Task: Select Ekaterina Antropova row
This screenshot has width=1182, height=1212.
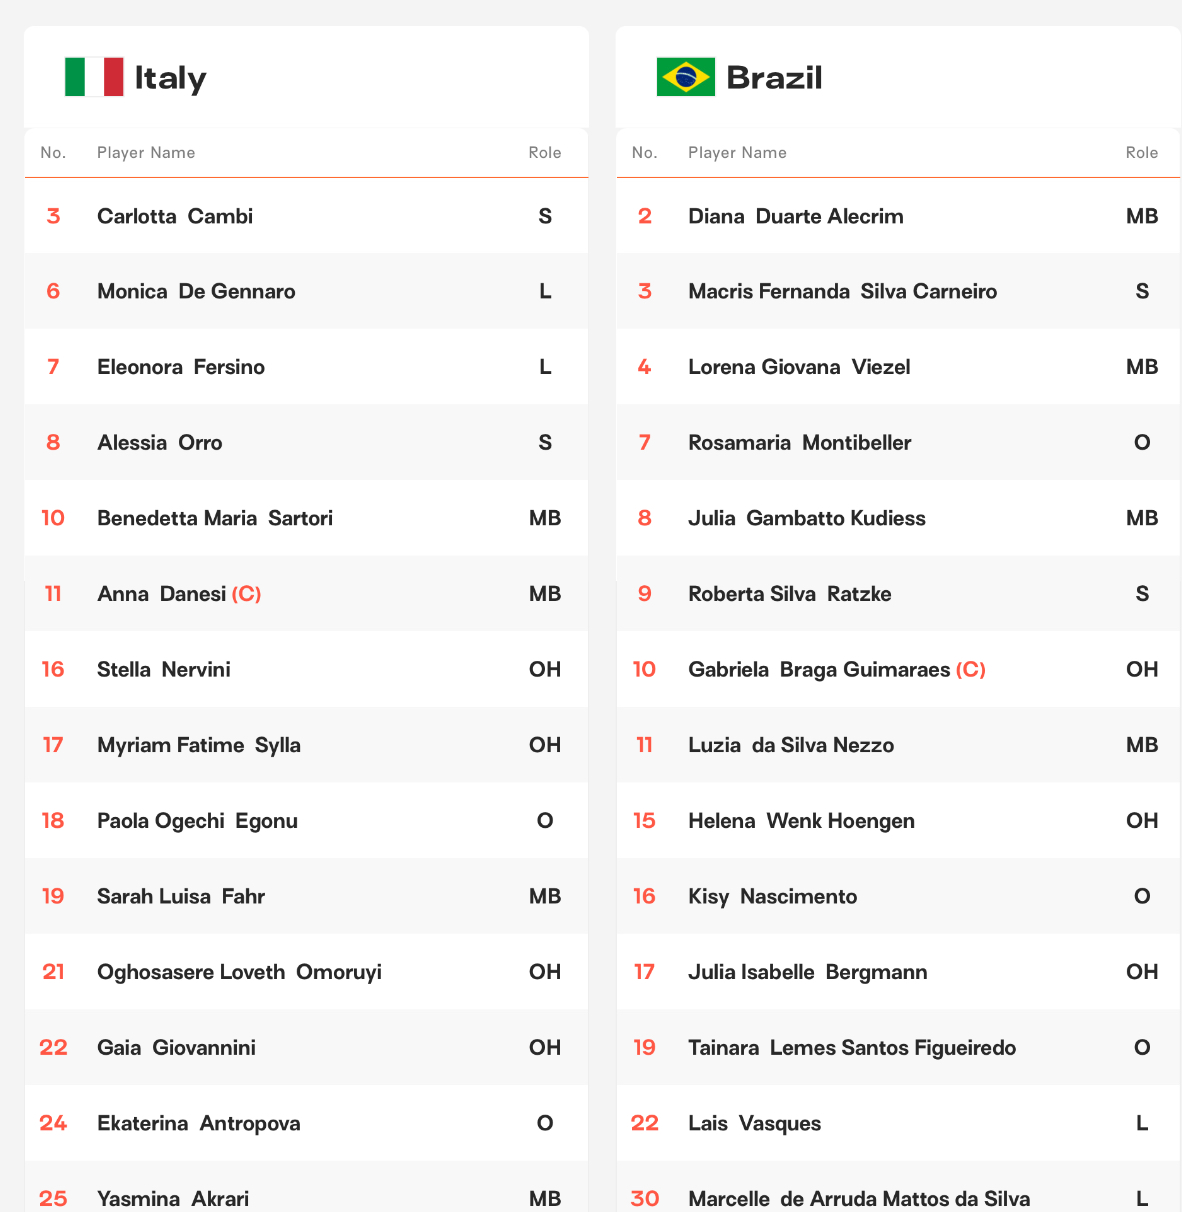Action: pyautogui.click(x=306, y=1123)
